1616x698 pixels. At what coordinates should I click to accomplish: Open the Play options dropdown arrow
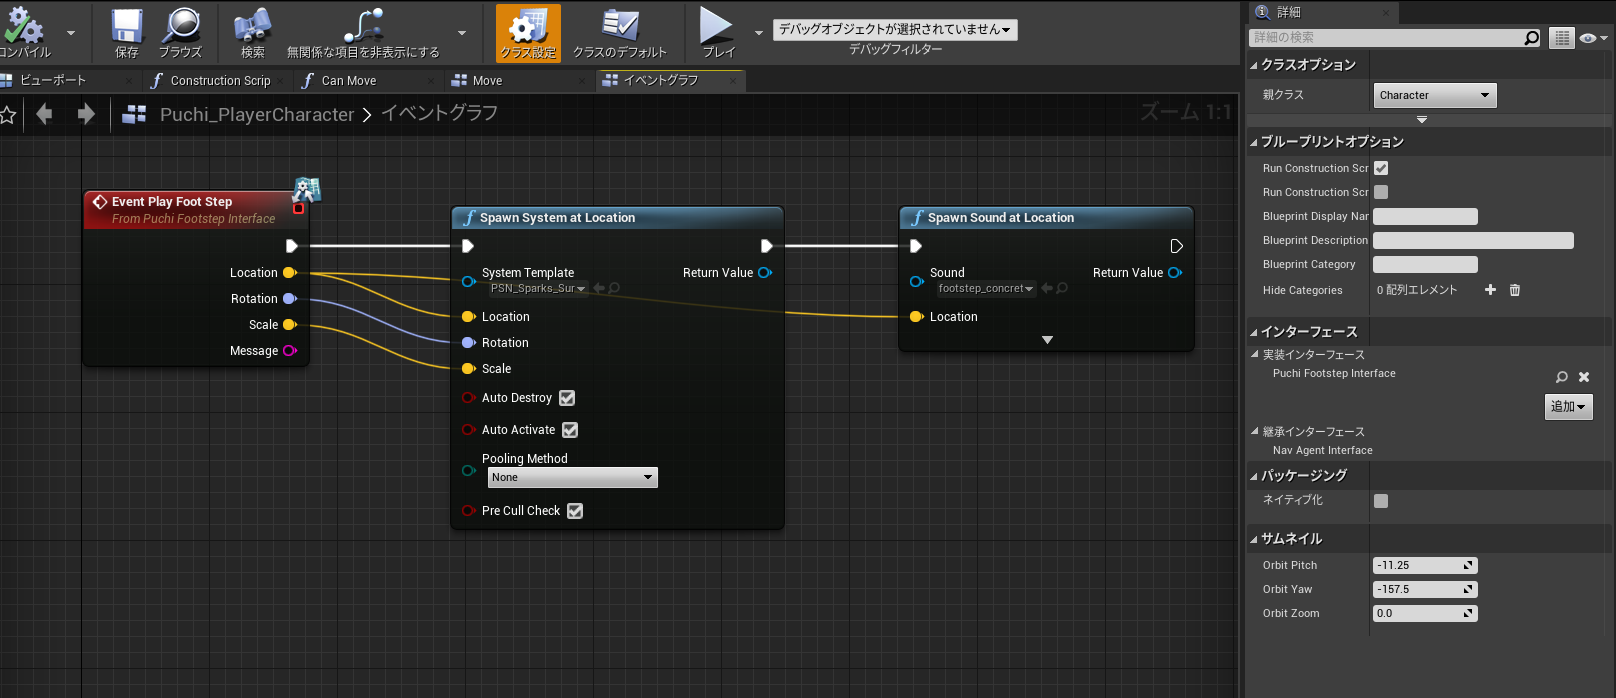[759, 33]
